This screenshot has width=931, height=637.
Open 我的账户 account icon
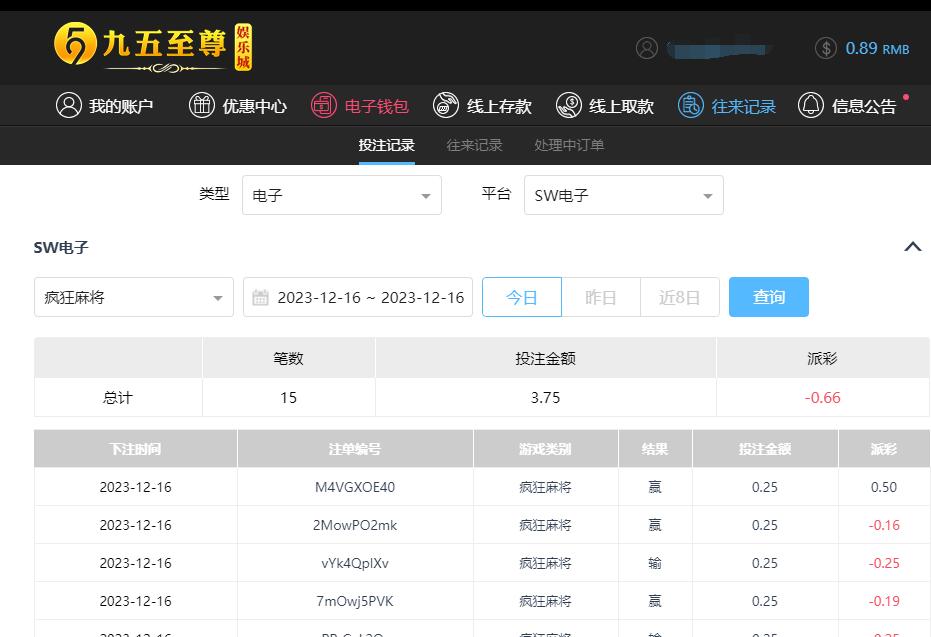(x=68, y=105)
